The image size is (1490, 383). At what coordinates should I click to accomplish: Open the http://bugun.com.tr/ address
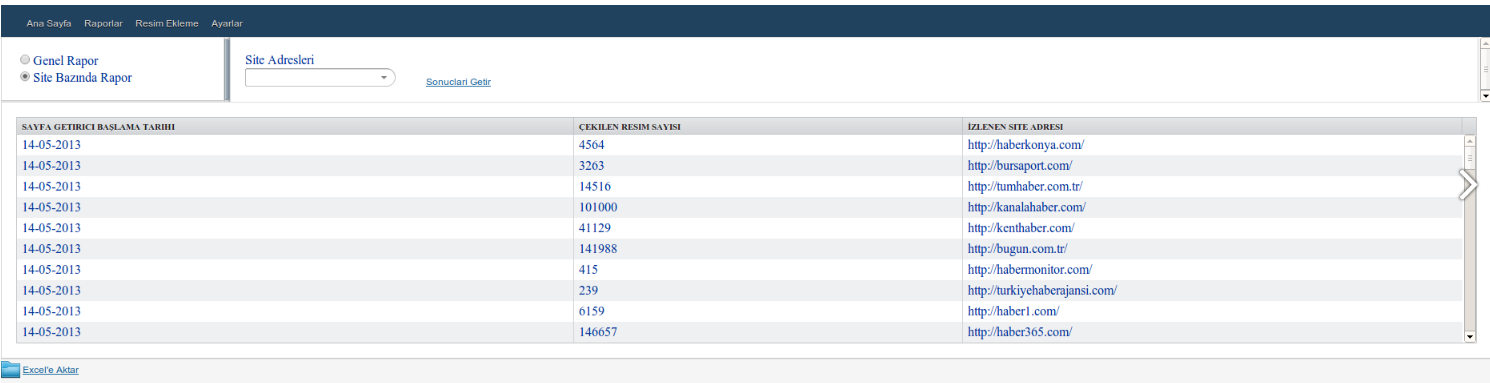(1018, 249)
